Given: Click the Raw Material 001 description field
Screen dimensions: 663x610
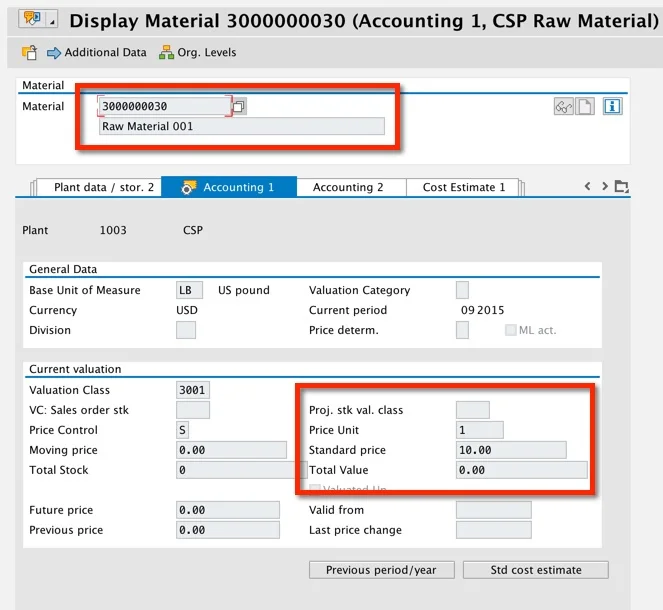Looking at the screenshot, I should tap(241, 126).
